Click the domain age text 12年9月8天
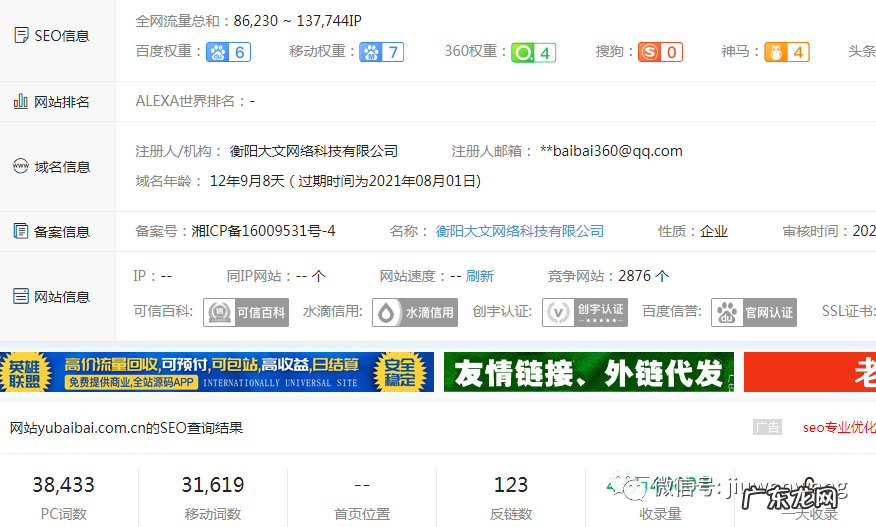The width and height of the screenshot is (876, 527). (247, 181)
